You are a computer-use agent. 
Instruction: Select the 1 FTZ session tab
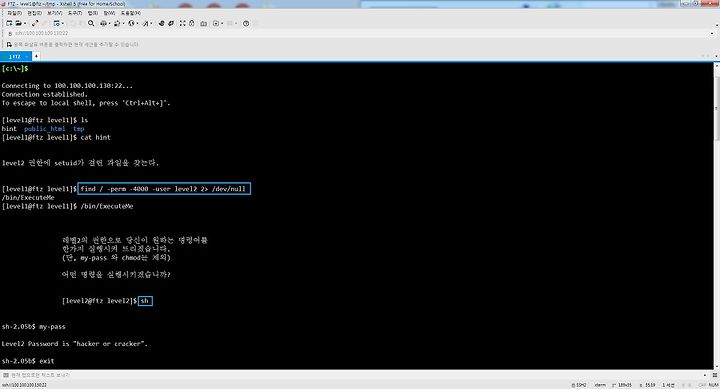coord(15,56)
